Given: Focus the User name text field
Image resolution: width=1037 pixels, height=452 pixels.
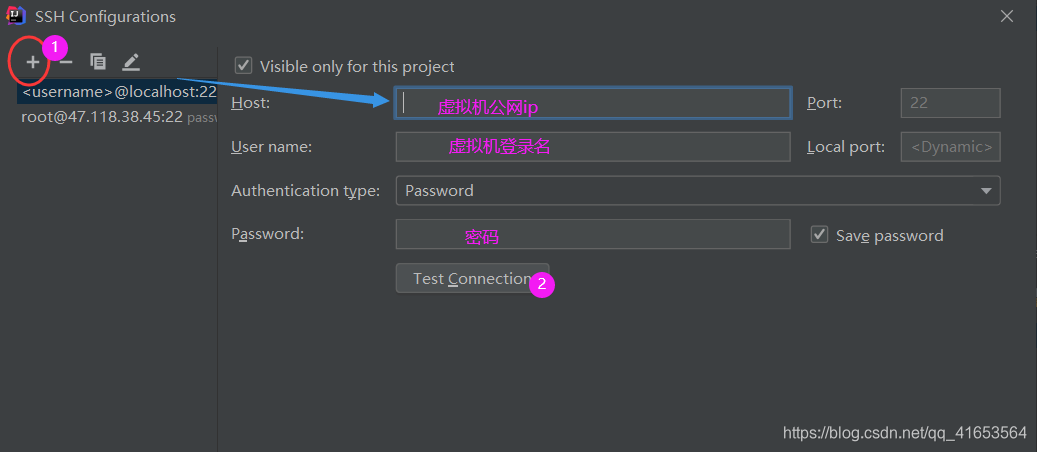Looking at the screenshot, I should [593, 147].
